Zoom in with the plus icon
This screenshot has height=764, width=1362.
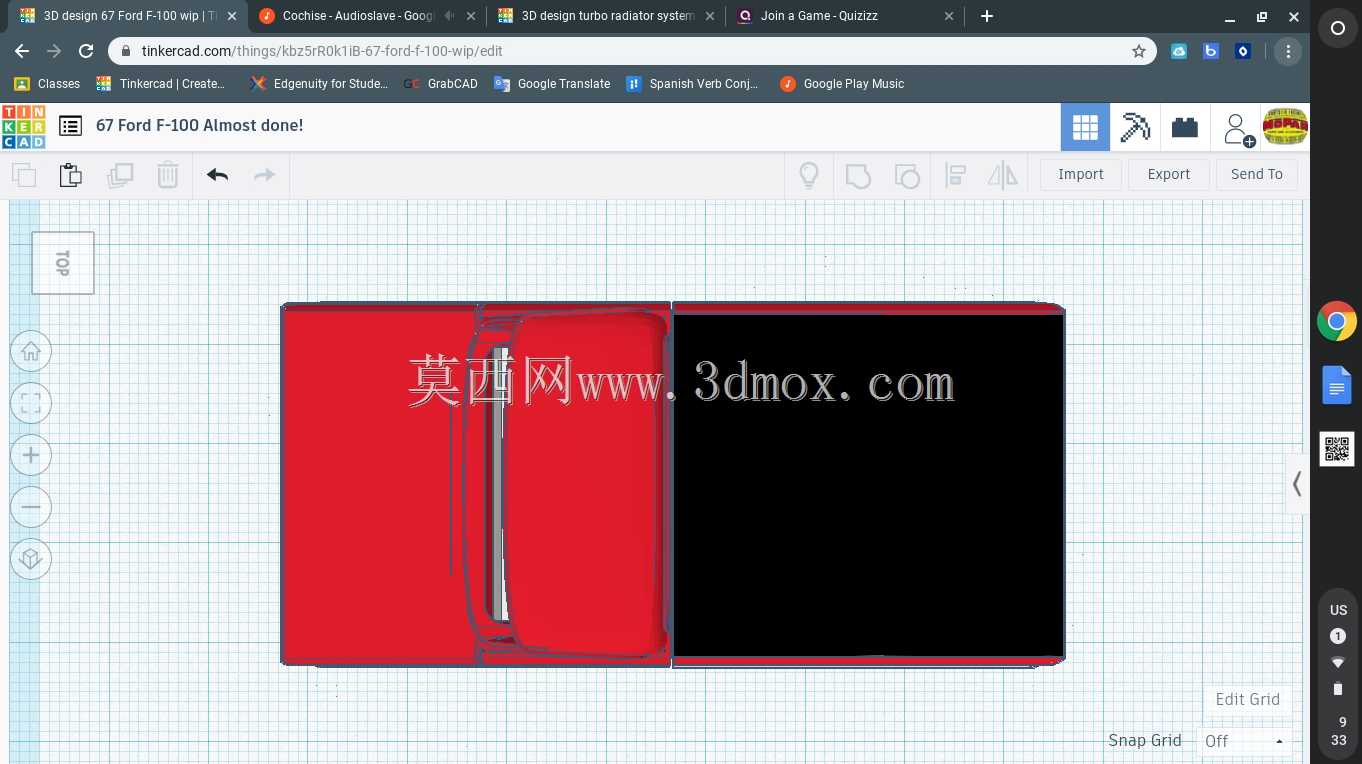click(x=31, y=455)
